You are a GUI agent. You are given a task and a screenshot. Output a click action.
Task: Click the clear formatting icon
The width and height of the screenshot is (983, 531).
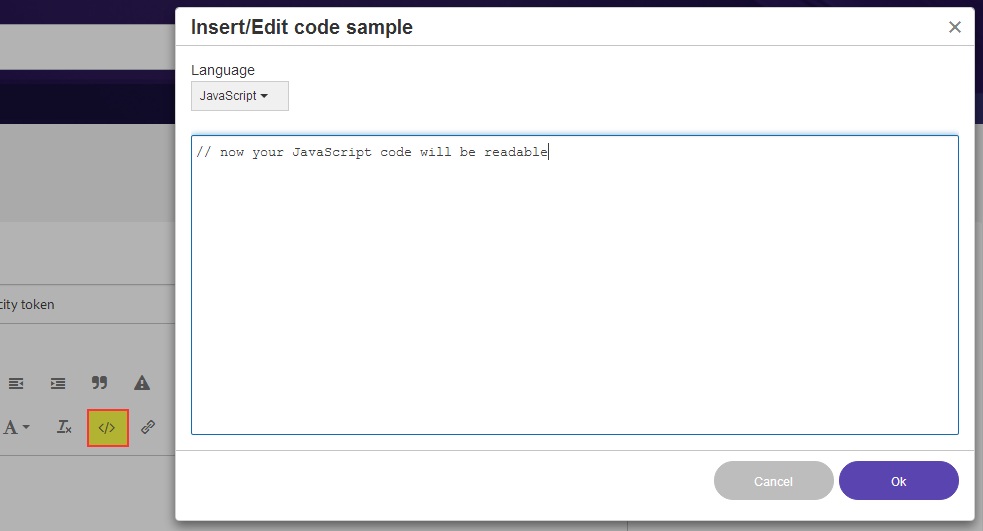64,427
